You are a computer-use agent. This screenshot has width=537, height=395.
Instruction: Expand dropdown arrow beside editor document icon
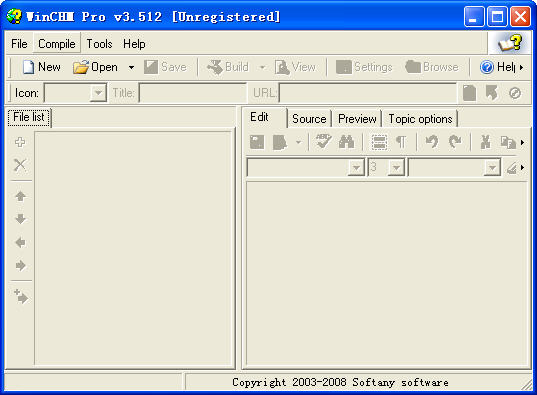click(x=299, y=142)
